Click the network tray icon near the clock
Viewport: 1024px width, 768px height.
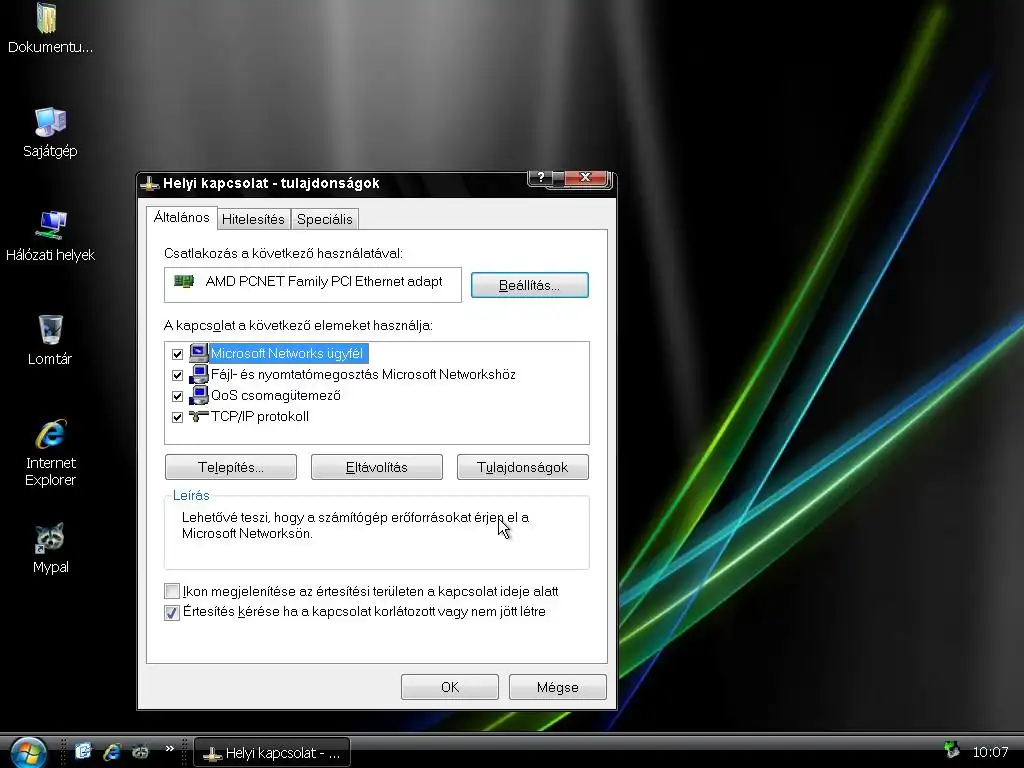click(x=952, y=750)
